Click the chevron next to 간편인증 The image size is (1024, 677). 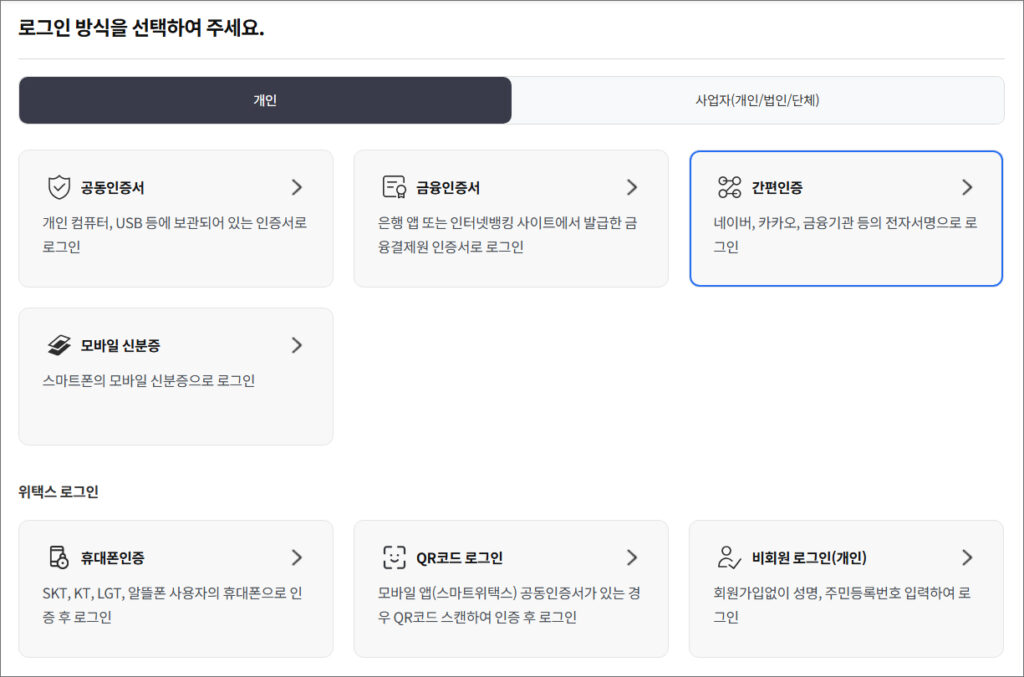coord(966,187)
